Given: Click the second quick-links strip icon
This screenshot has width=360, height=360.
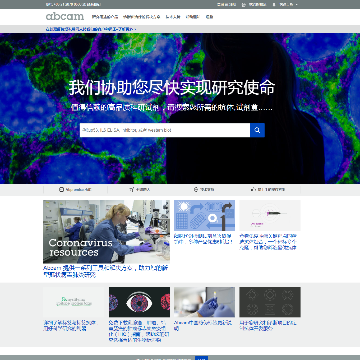Looking at the screenshot, I should tap(132, 189).
